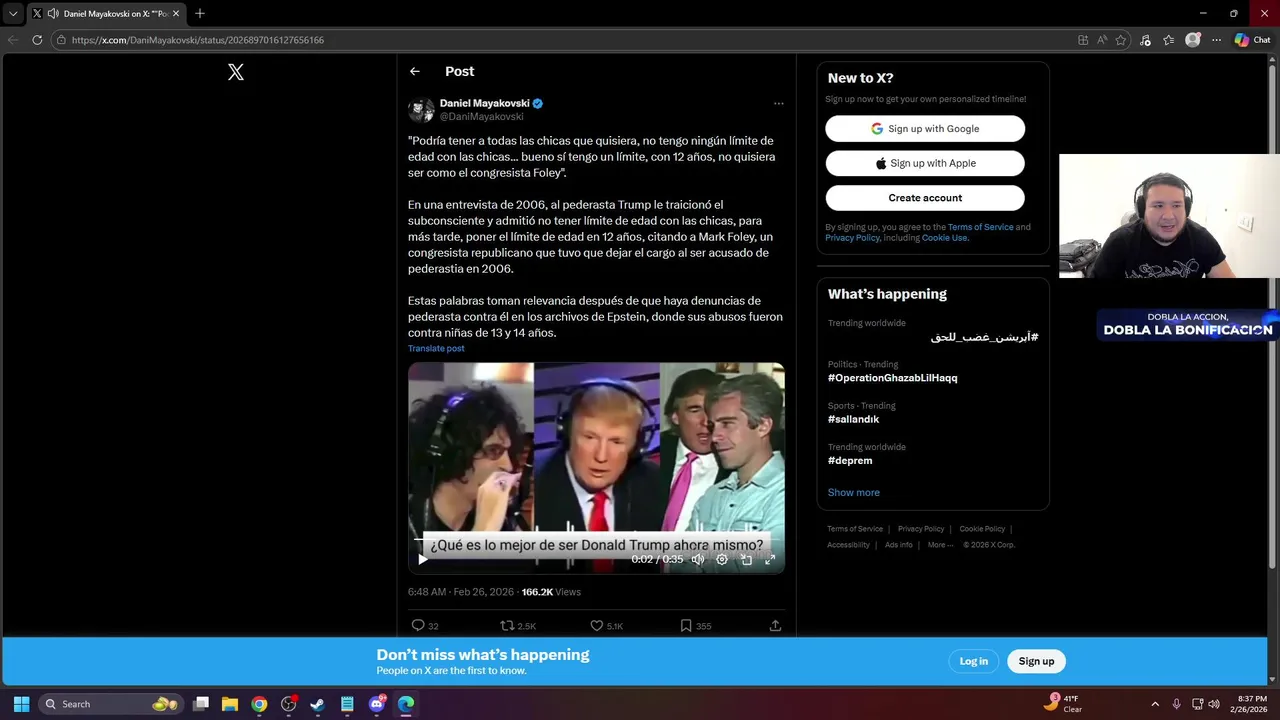The image size is (1280, 720).
Task: Open the Arabic hashtag trending worldwide
Action: pos(984,337)
